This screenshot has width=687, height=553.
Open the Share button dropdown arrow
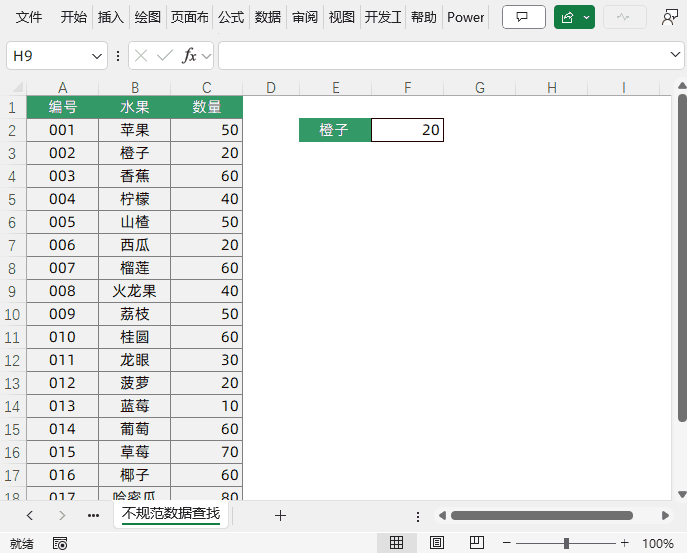pos(586,17)
